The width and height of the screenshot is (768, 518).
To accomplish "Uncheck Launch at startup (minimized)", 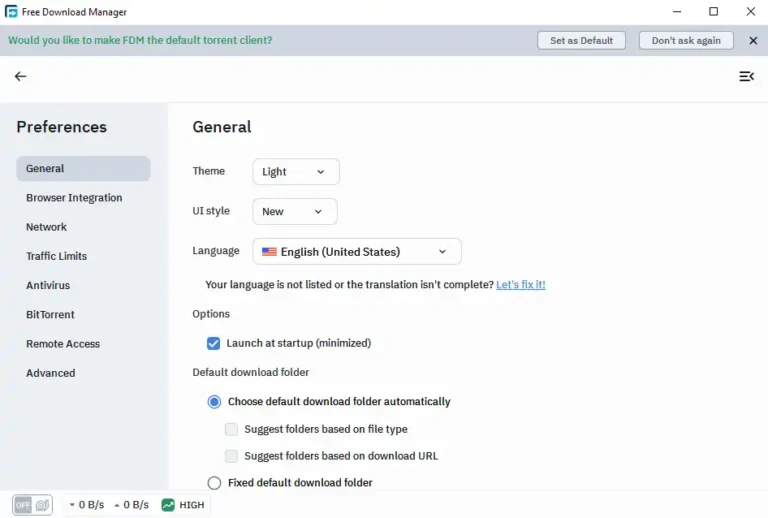I will coord(213,343).
